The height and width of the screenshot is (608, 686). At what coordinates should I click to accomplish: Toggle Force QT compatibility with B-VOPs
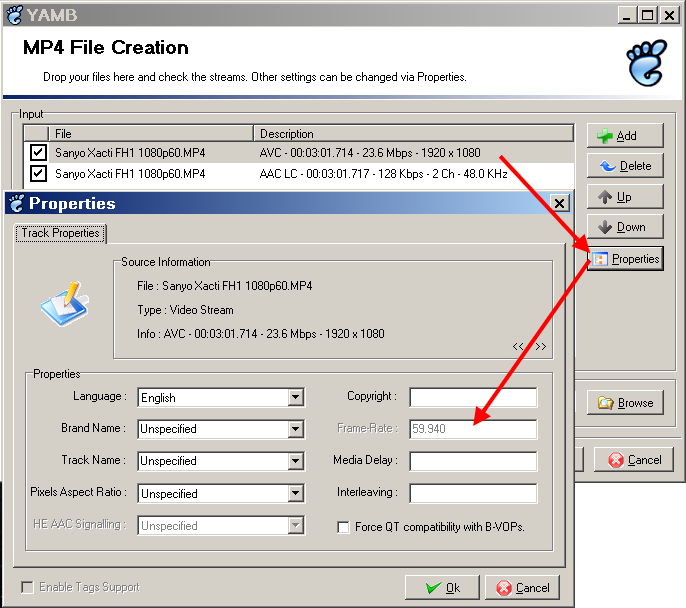(x=343, y=527)
